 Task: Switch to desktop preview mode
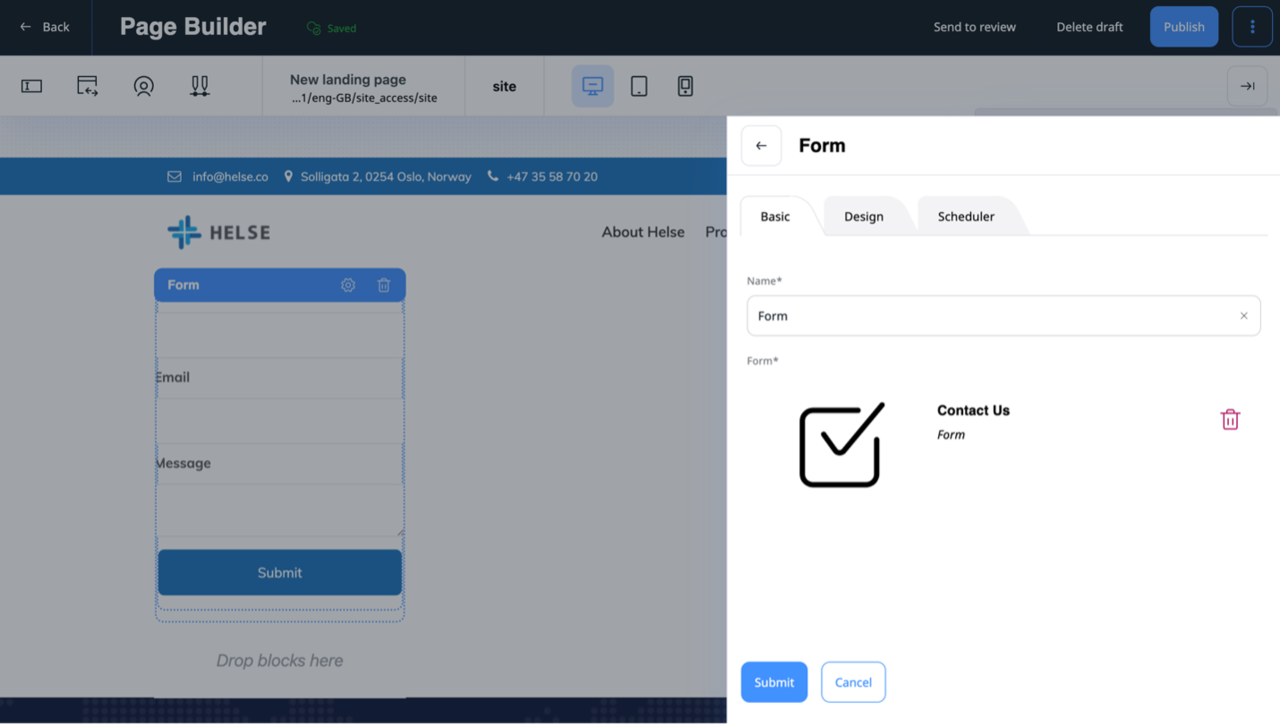tap(593, 86)
